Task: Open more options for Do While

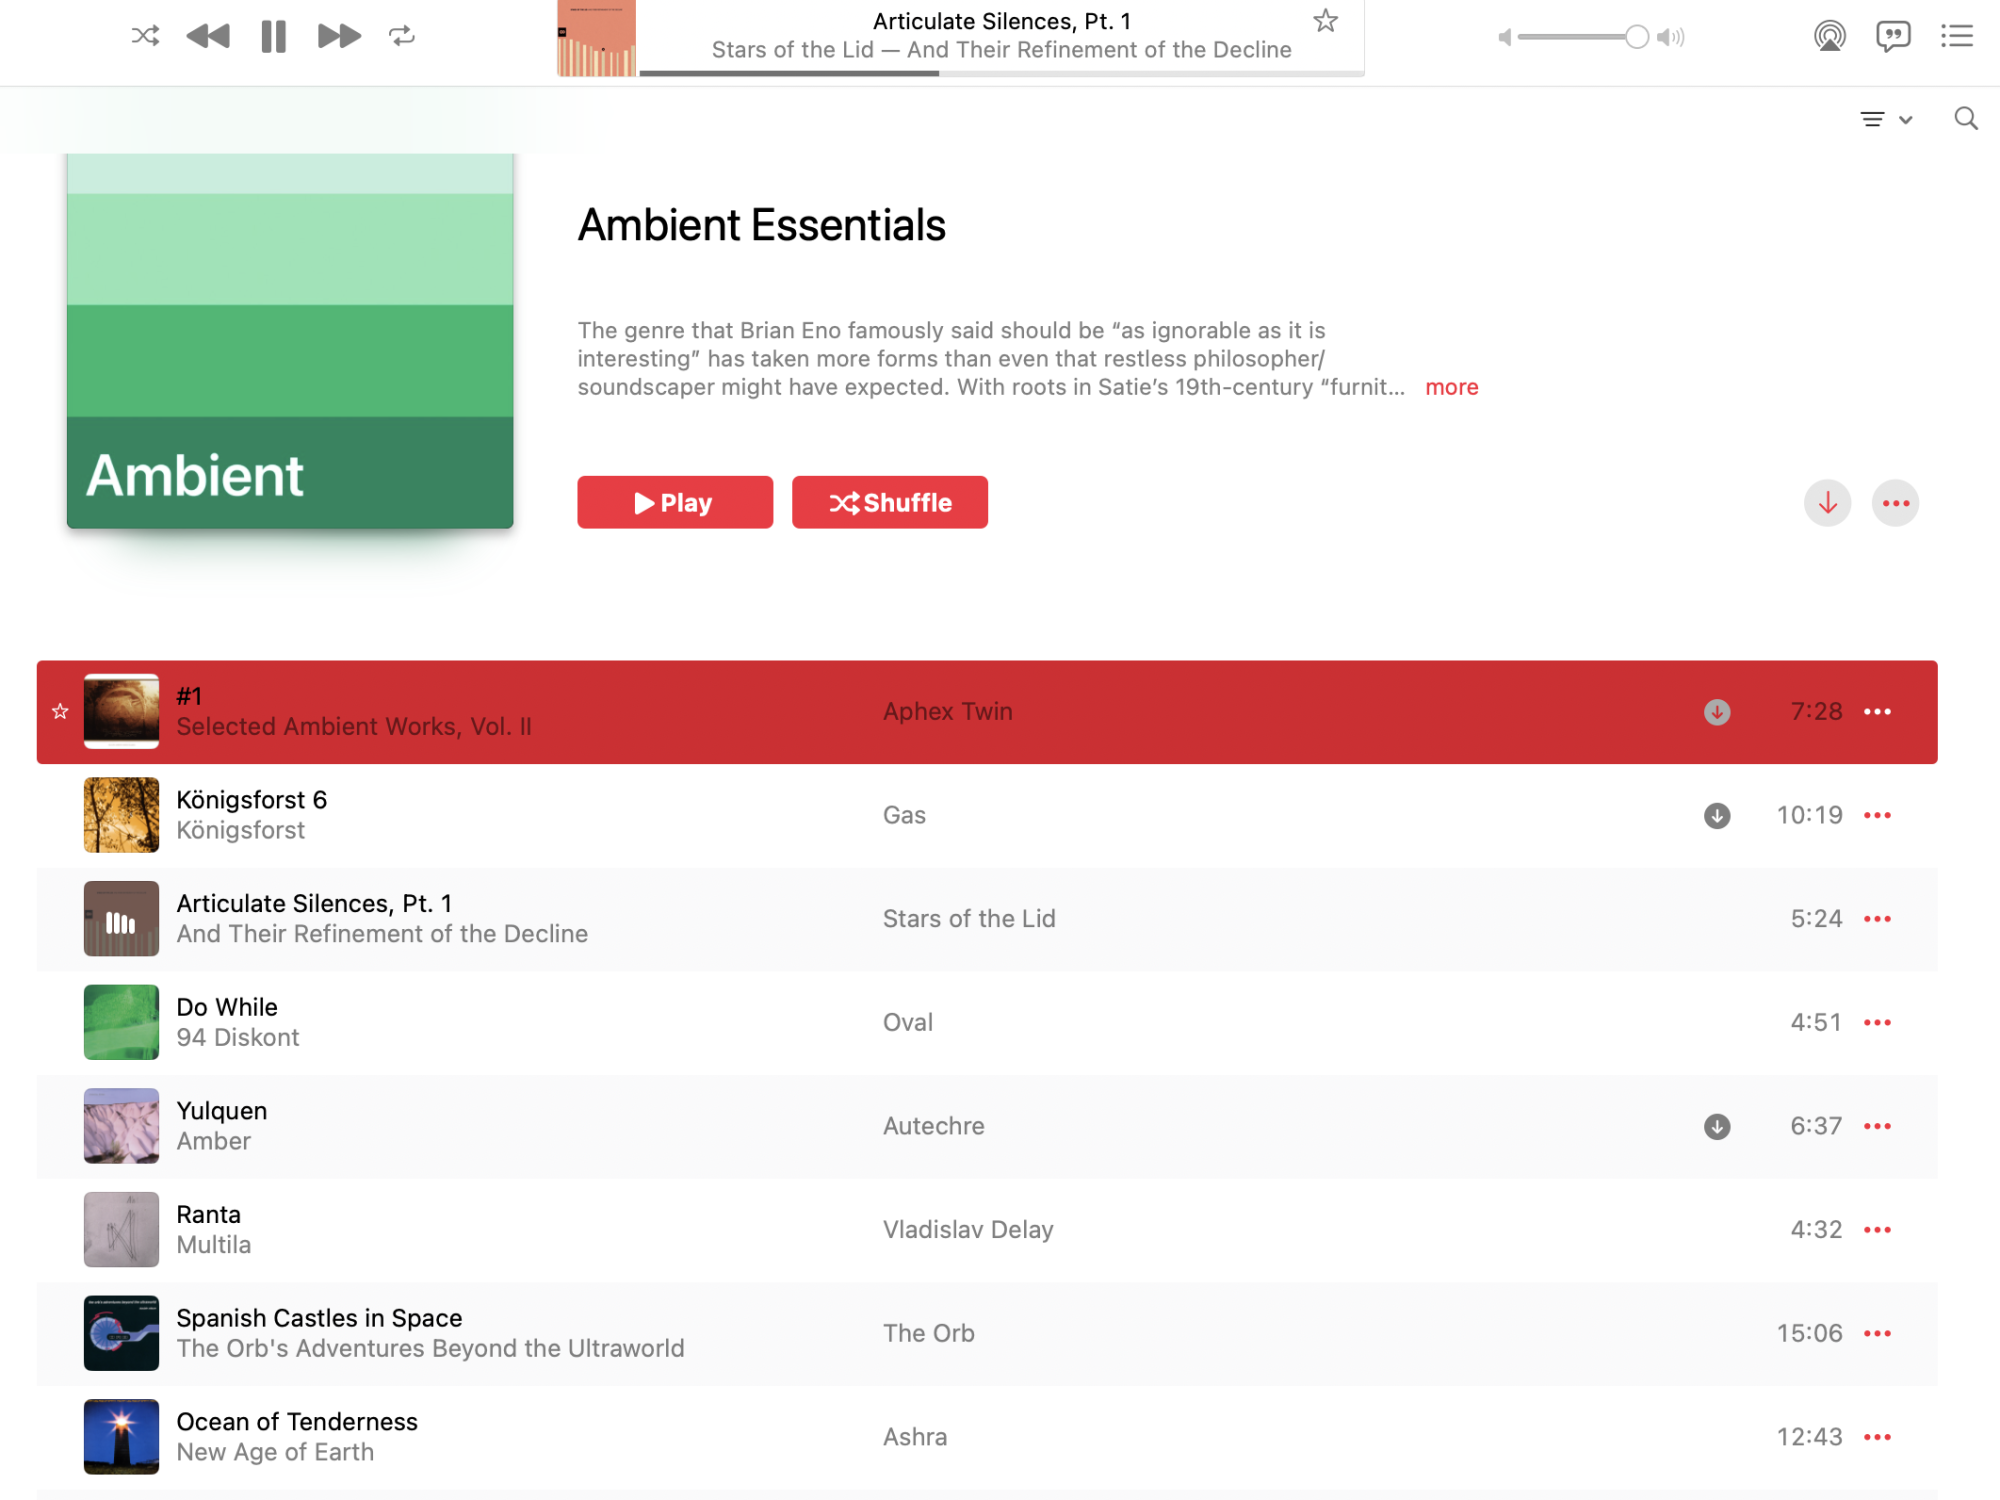Action: coord(1878,1023)
